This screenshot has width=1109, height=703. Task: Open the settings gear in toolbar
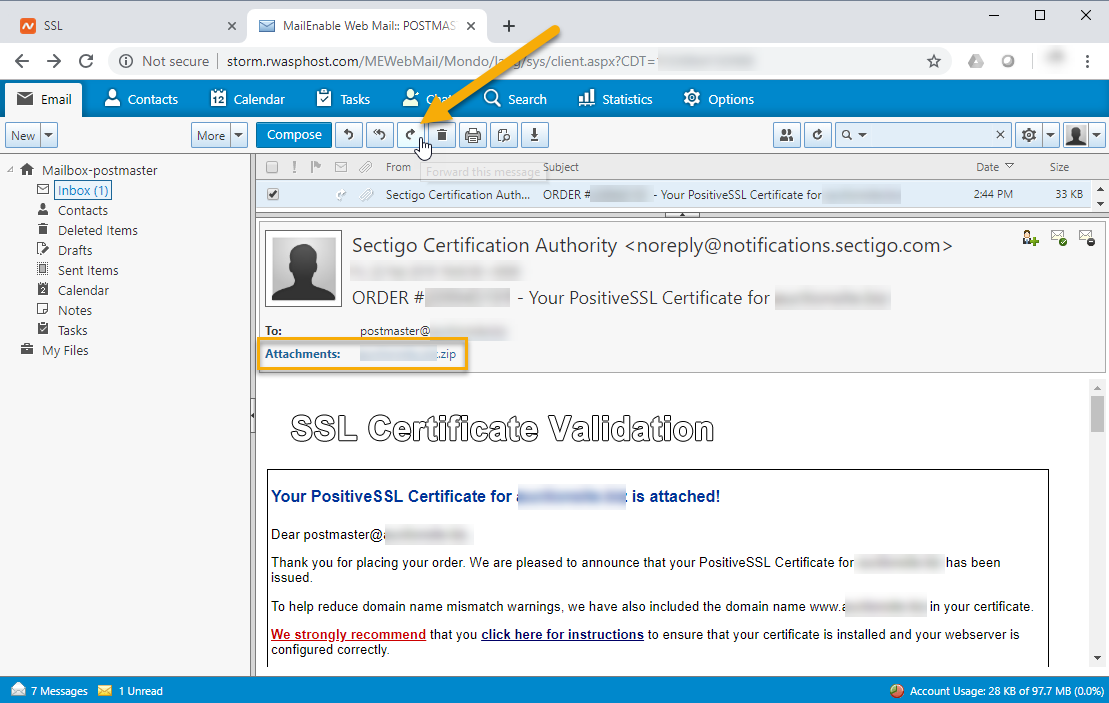(x=1029, y=135)
